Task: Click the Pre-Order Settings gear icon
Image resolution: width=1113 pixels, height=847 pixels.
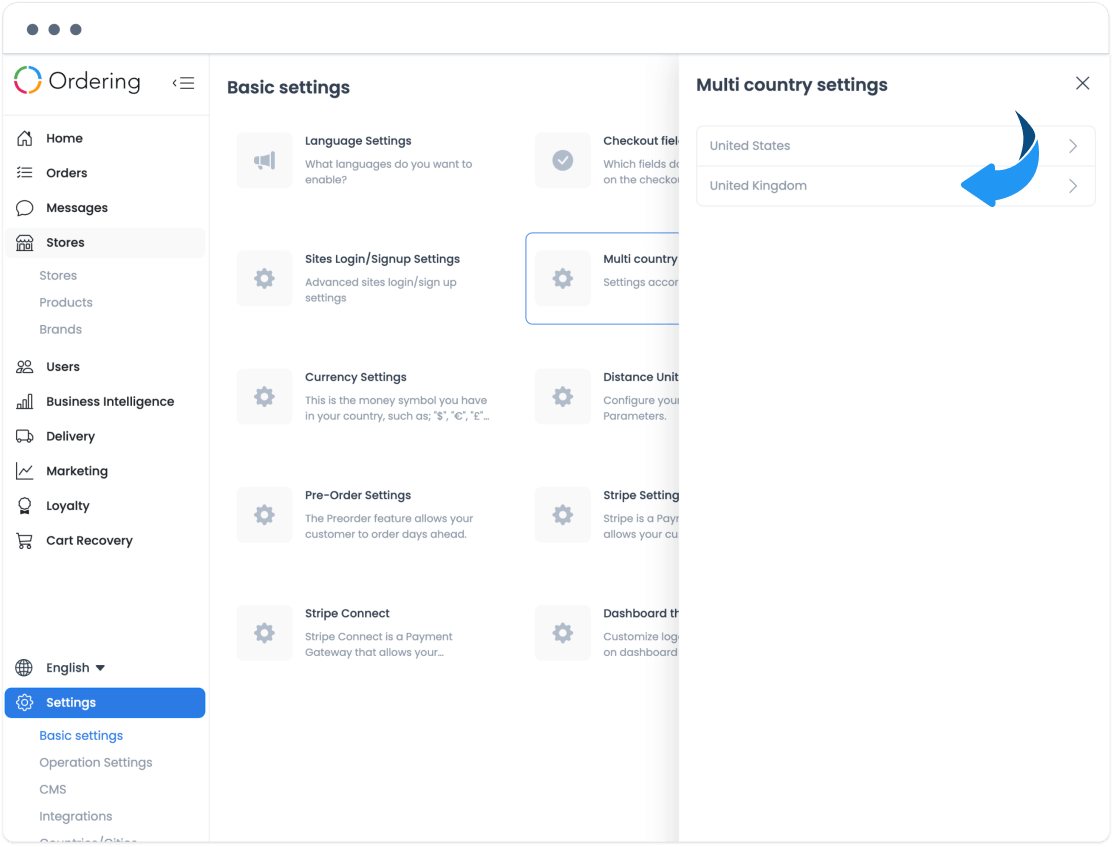Action: pos(265,515)
